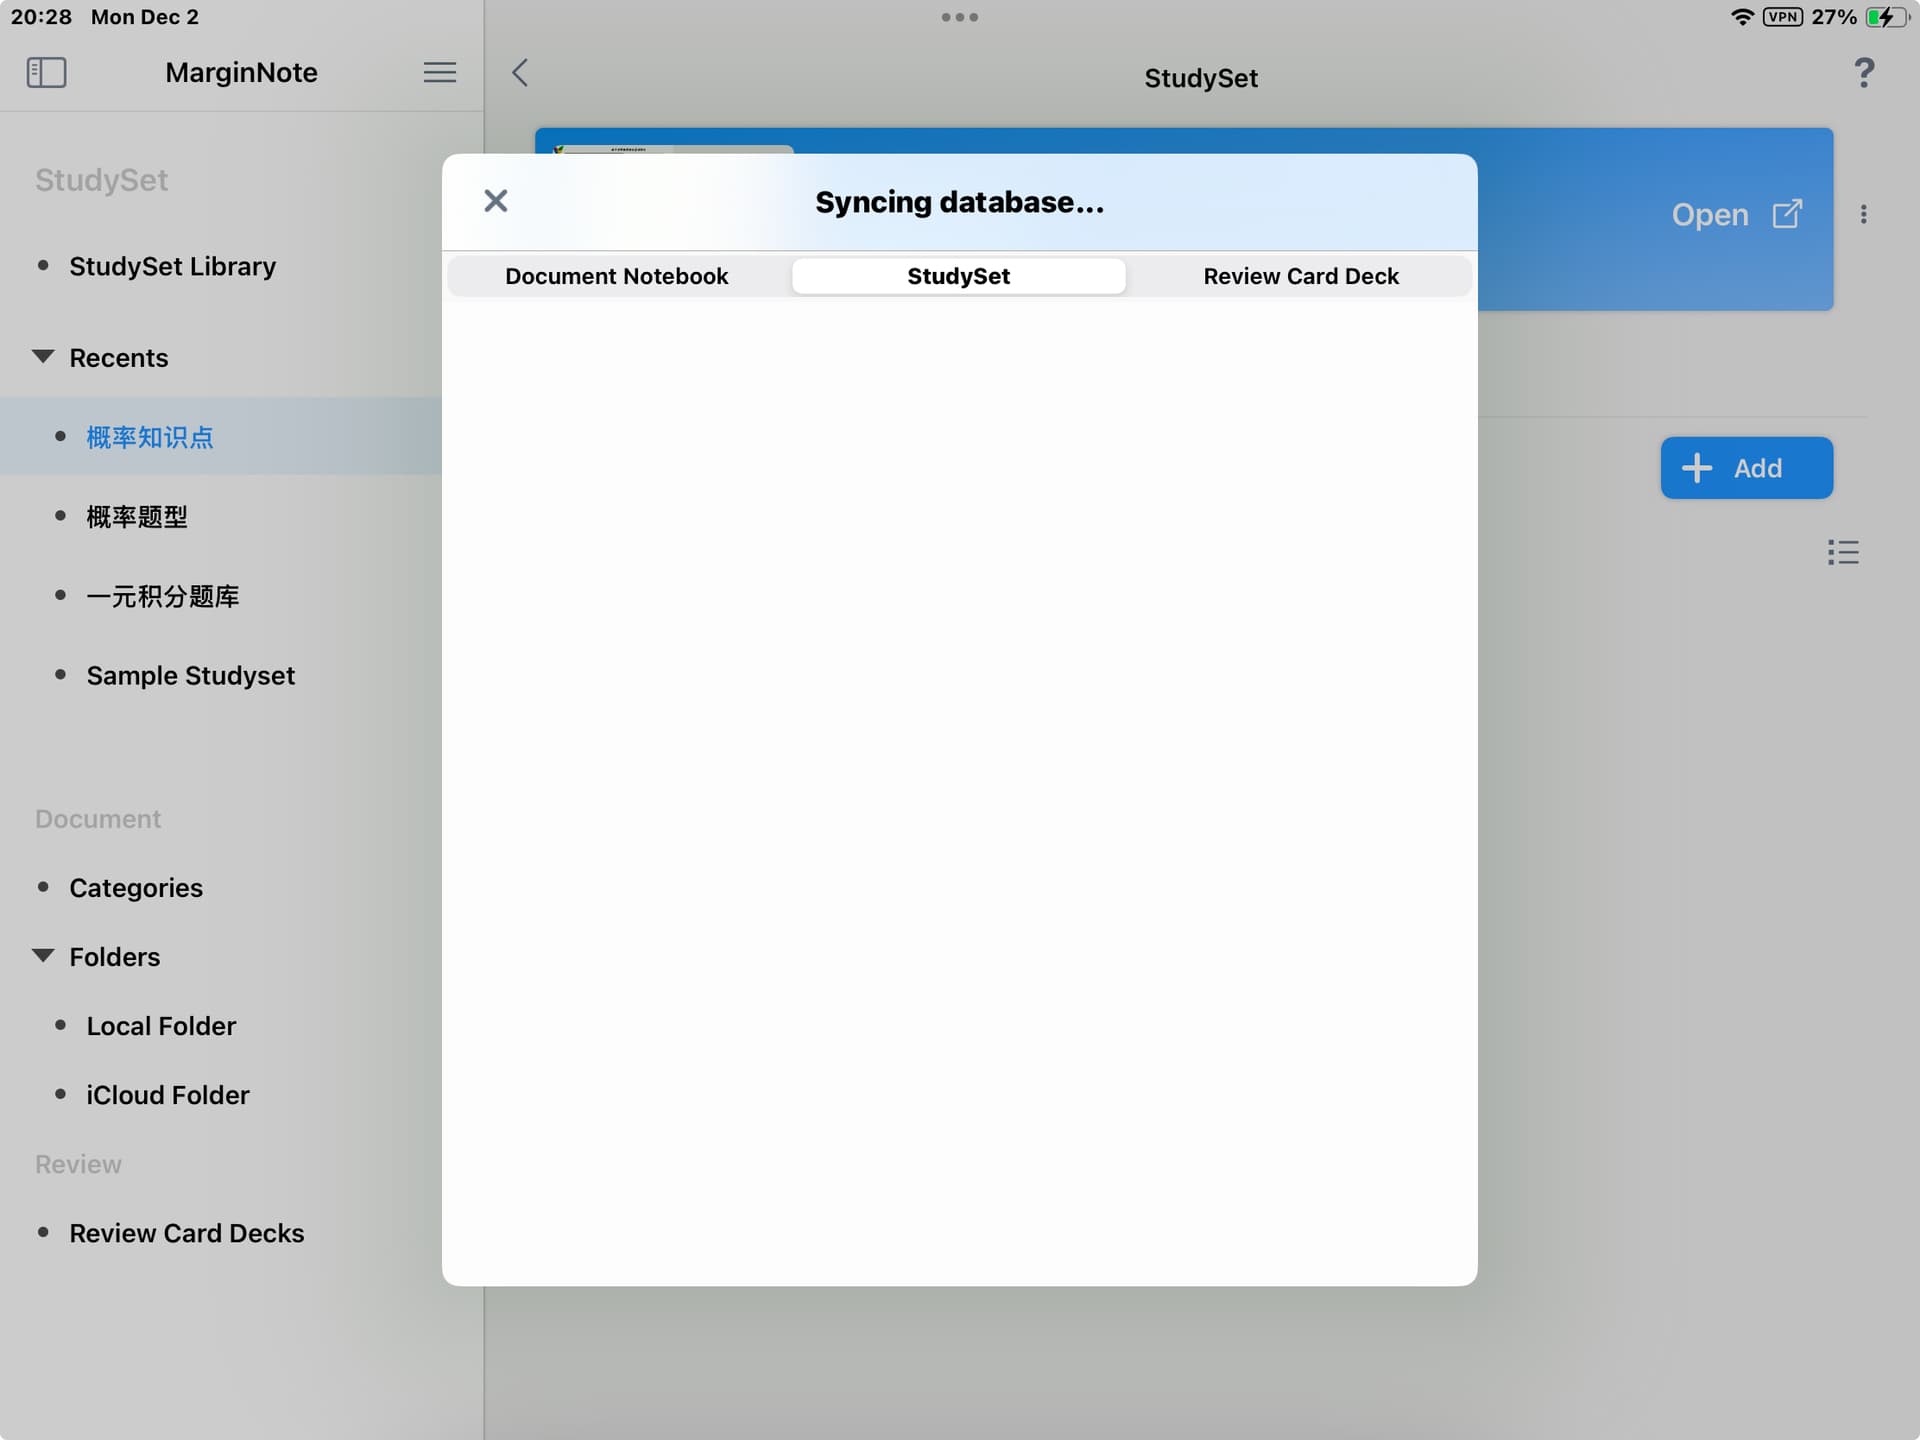This screenshot has height=1440, width=1920.
Task: Open help with the question mark icon
Action: click(x=1863, y=72)
